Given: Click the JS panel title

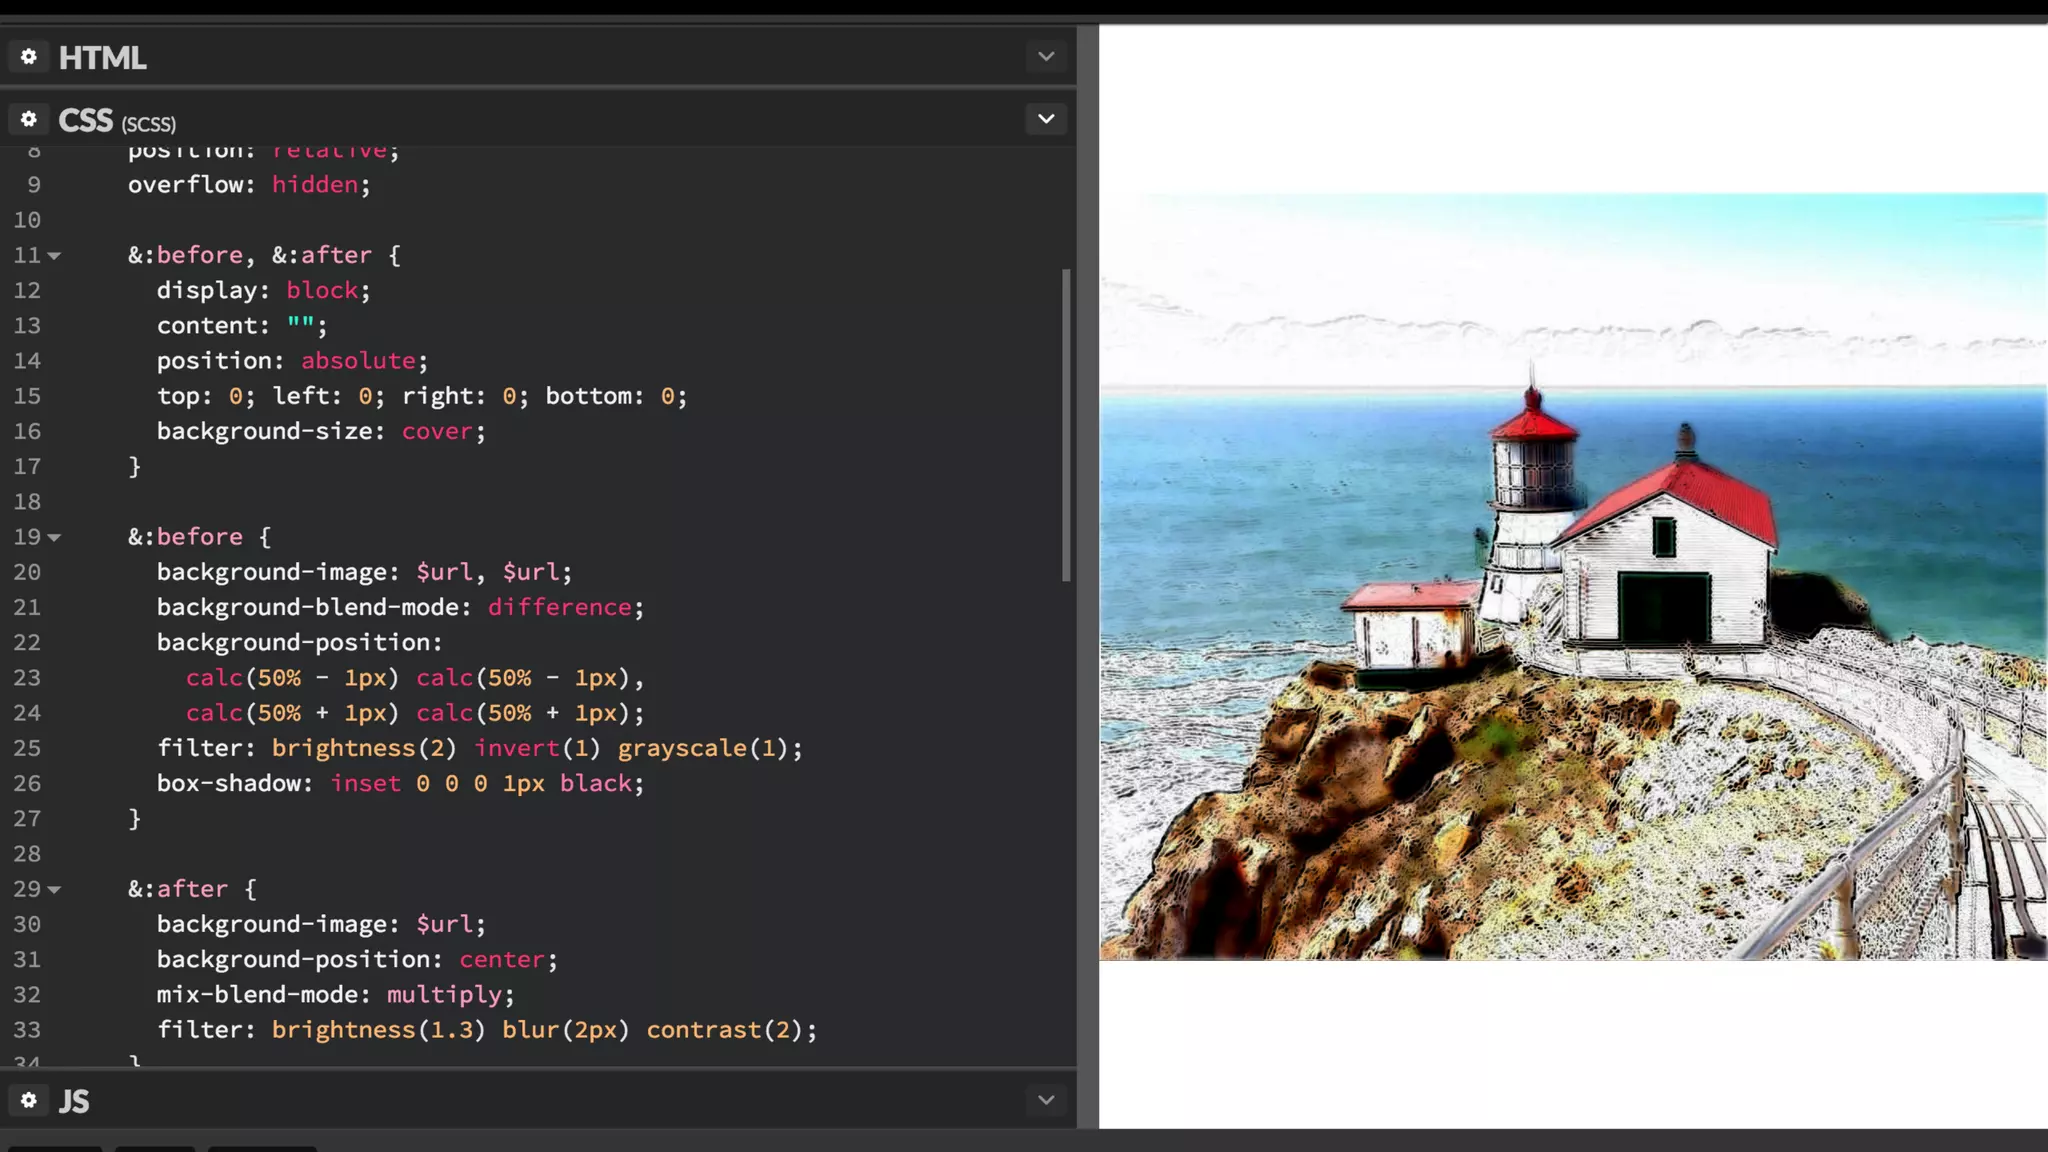Looking at the screenshot, I should [x=74, y=1101].
